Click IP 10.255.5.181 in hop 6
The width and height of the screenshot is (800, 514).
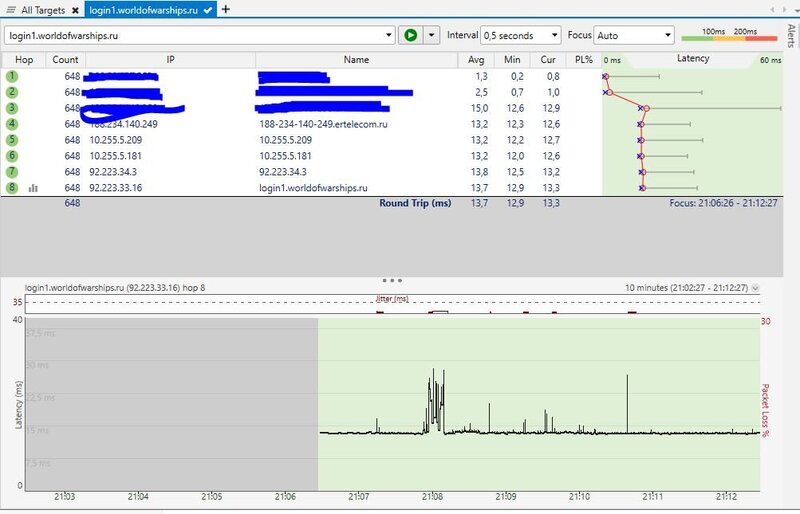pos(116,156)
